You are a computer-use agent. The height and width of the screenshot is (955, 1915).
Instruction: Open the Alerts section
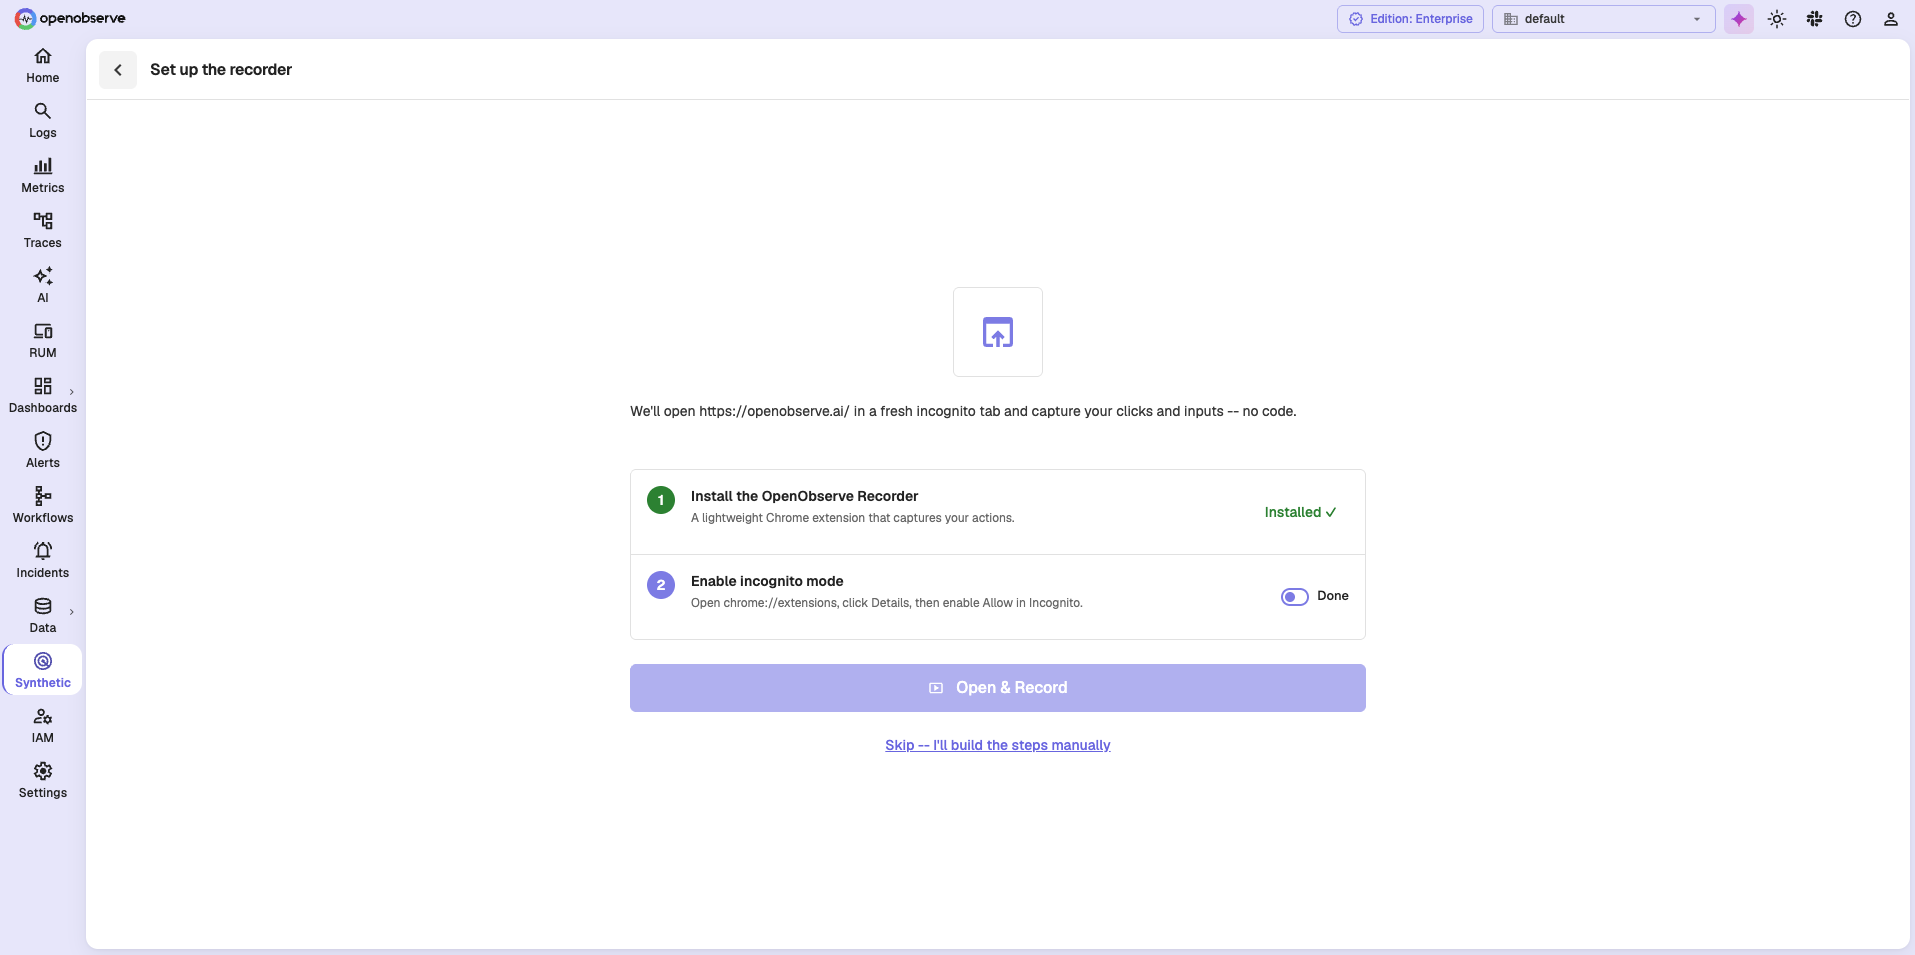(43, 451)
